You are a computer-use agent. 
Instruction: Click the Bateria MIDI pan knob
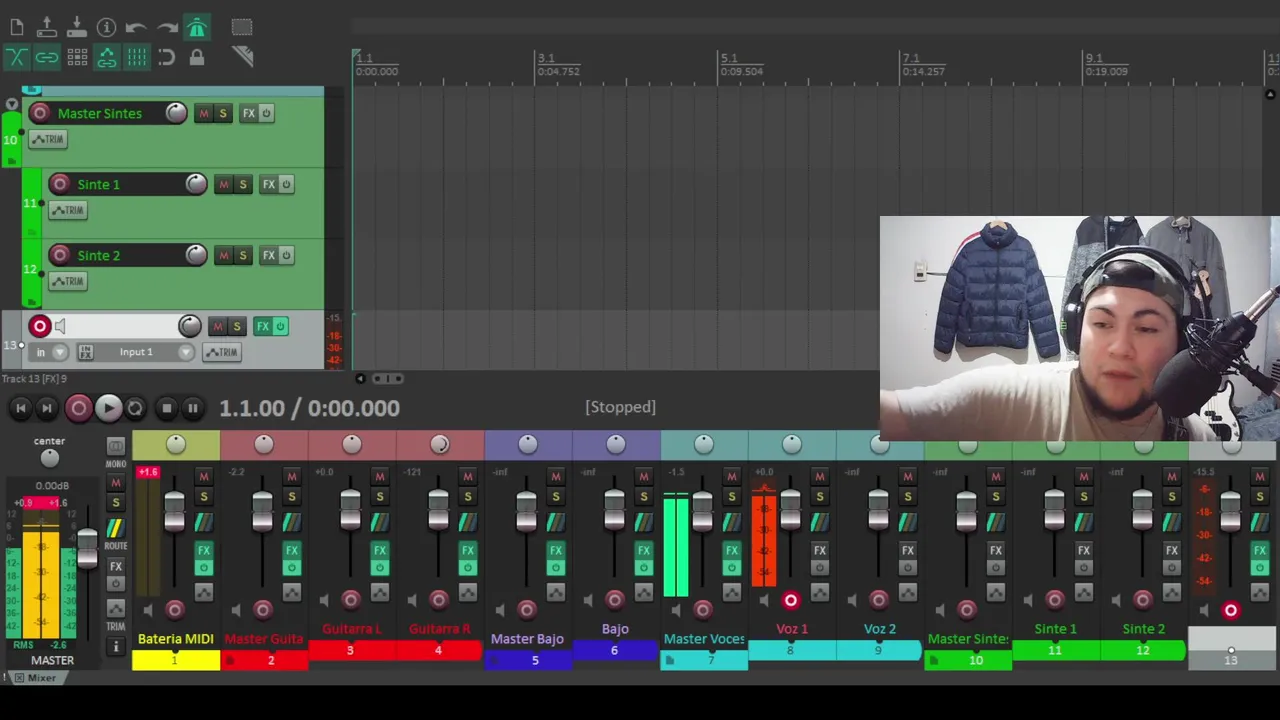pos(176,444)
